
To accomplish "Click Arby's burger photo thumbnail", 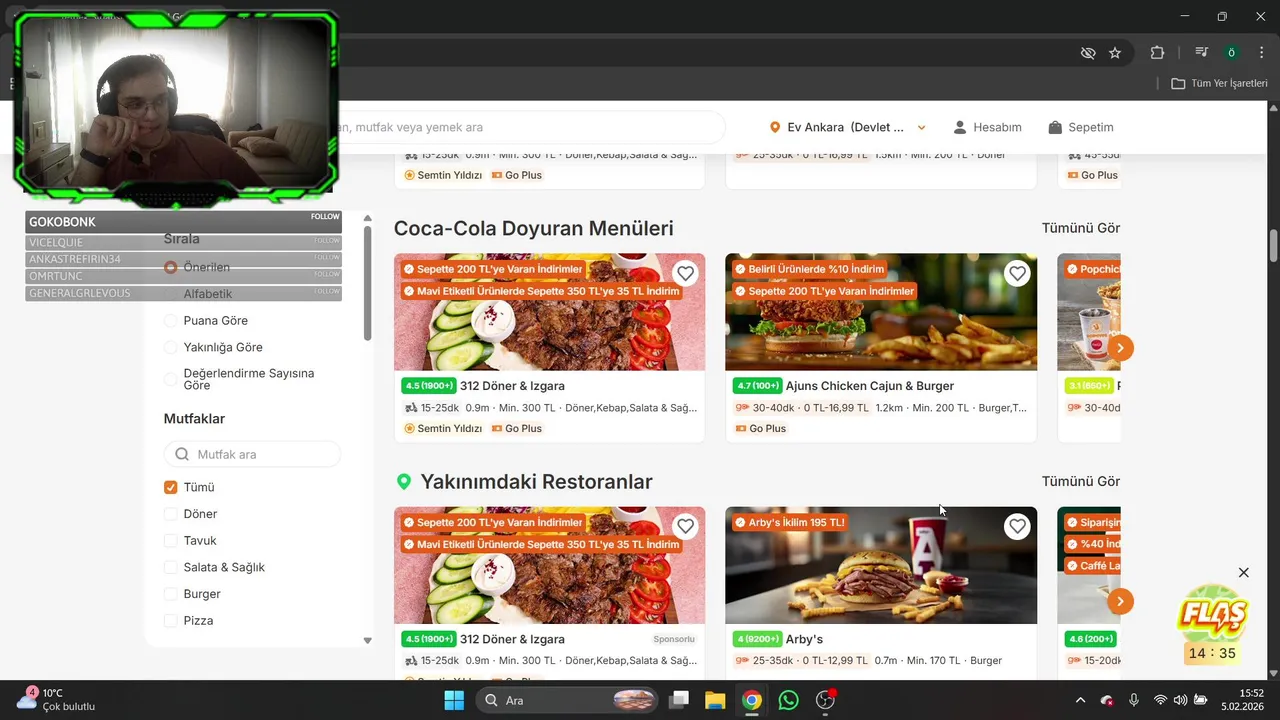I will 881,565.
